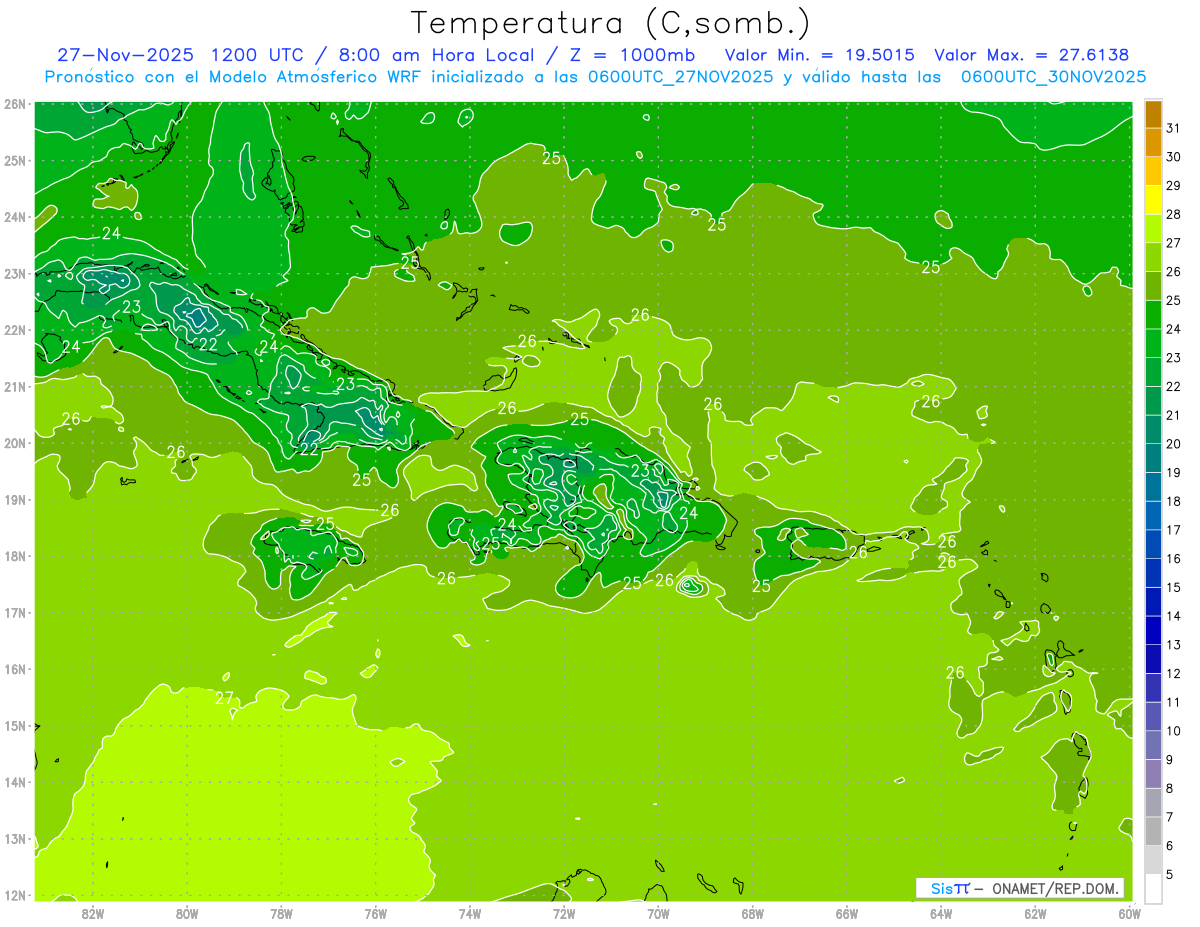Click the "80W" longitude axis label
Screen dimensions: 1200x927
point(186,913)
